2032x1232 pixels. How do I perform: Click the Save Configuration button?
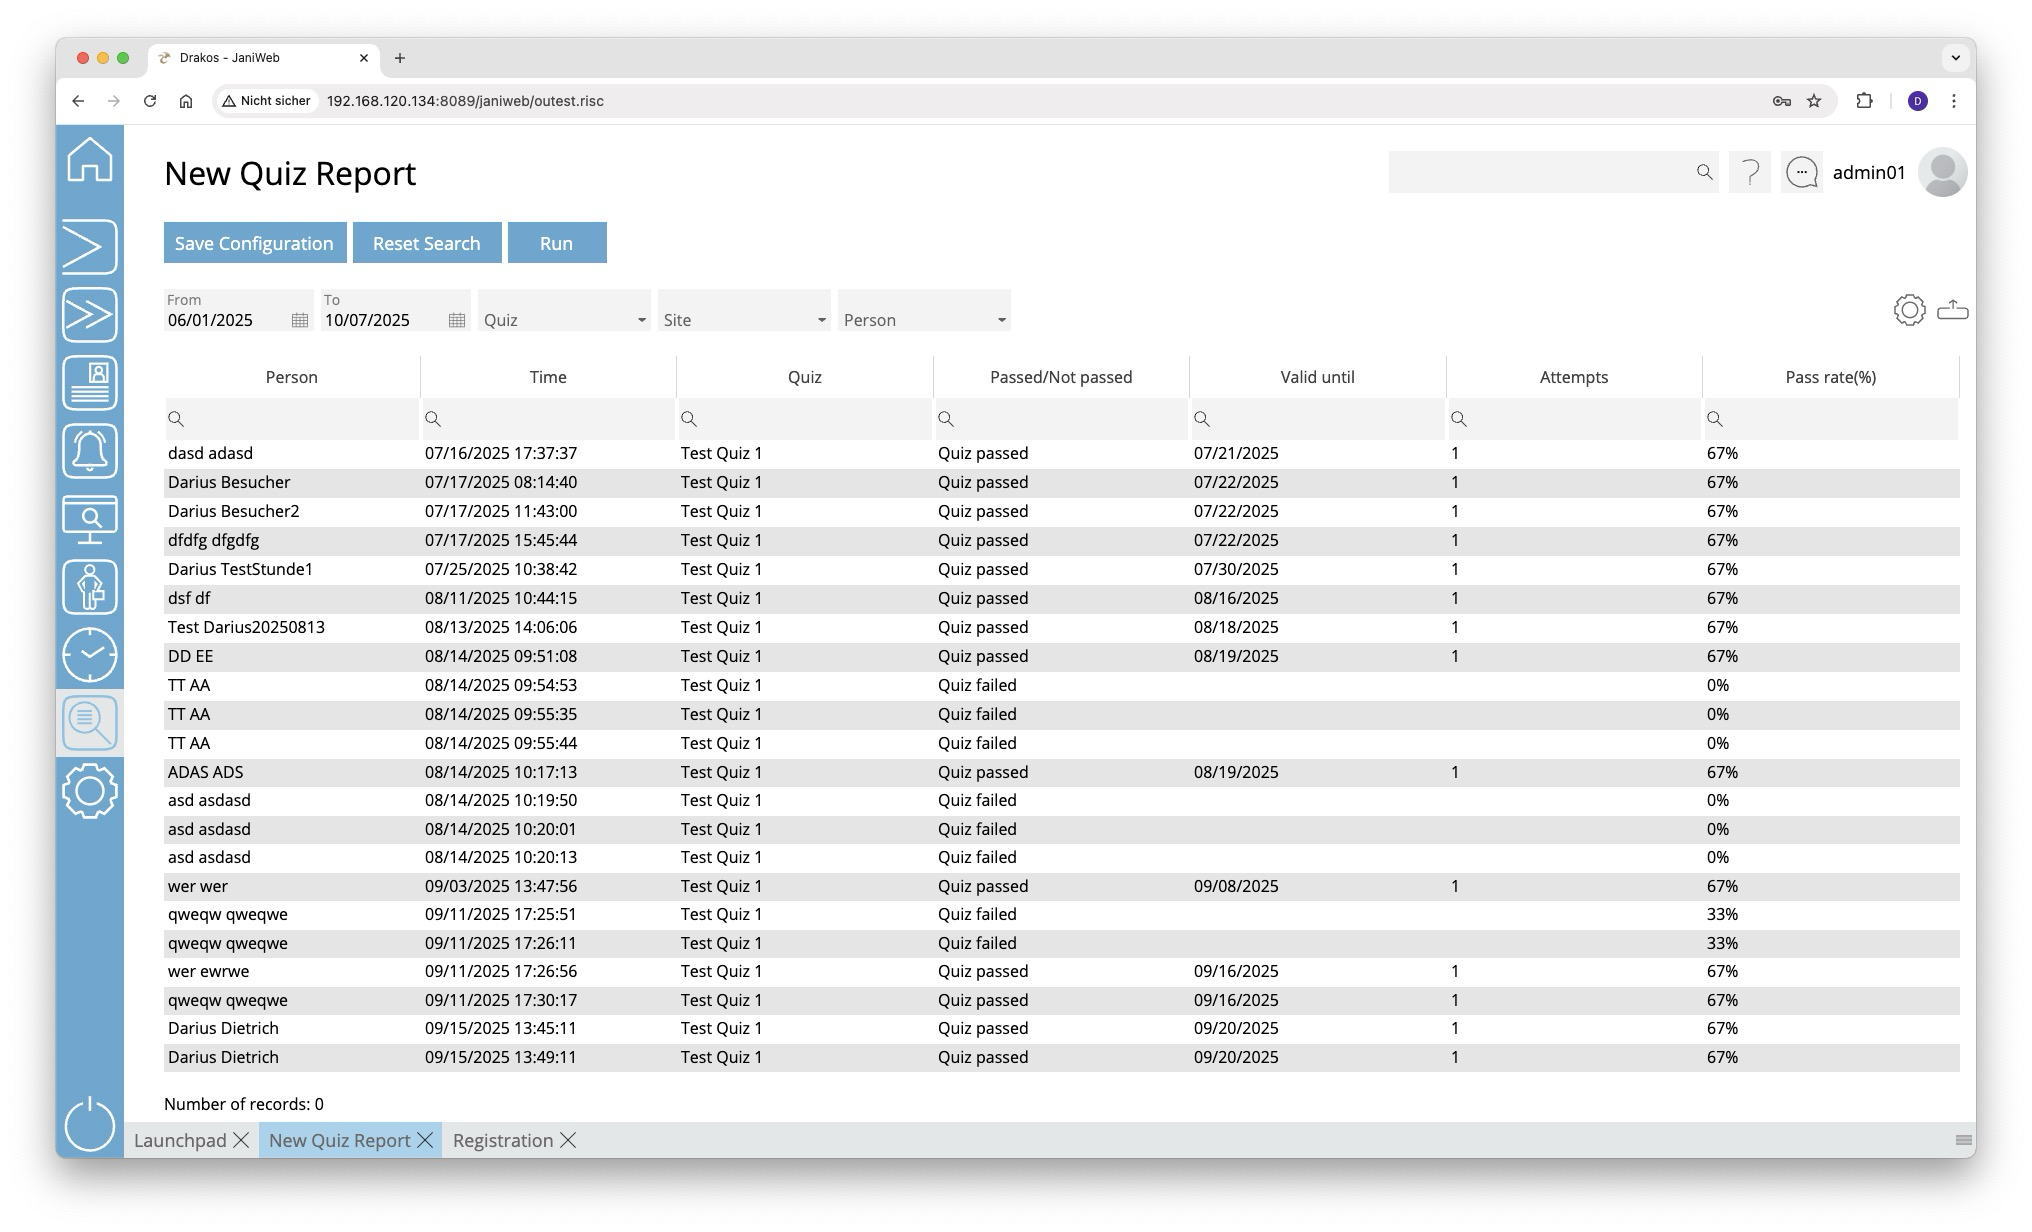[254, 243]
